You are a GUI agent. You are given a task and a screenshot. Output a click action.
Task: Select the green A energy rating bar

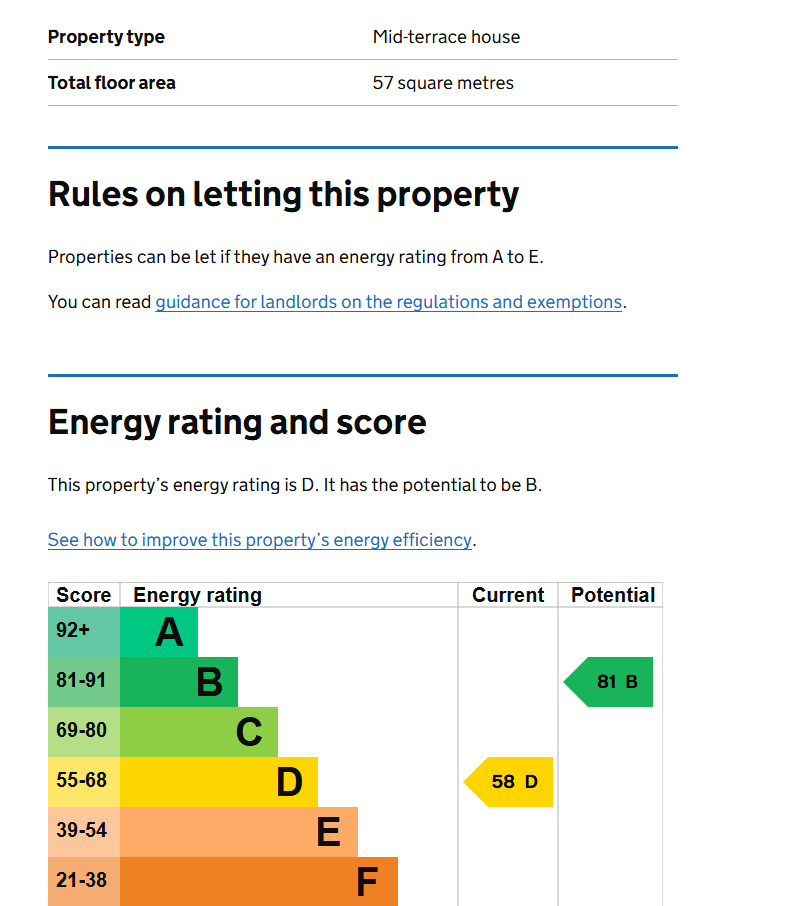tap(159, 632)
